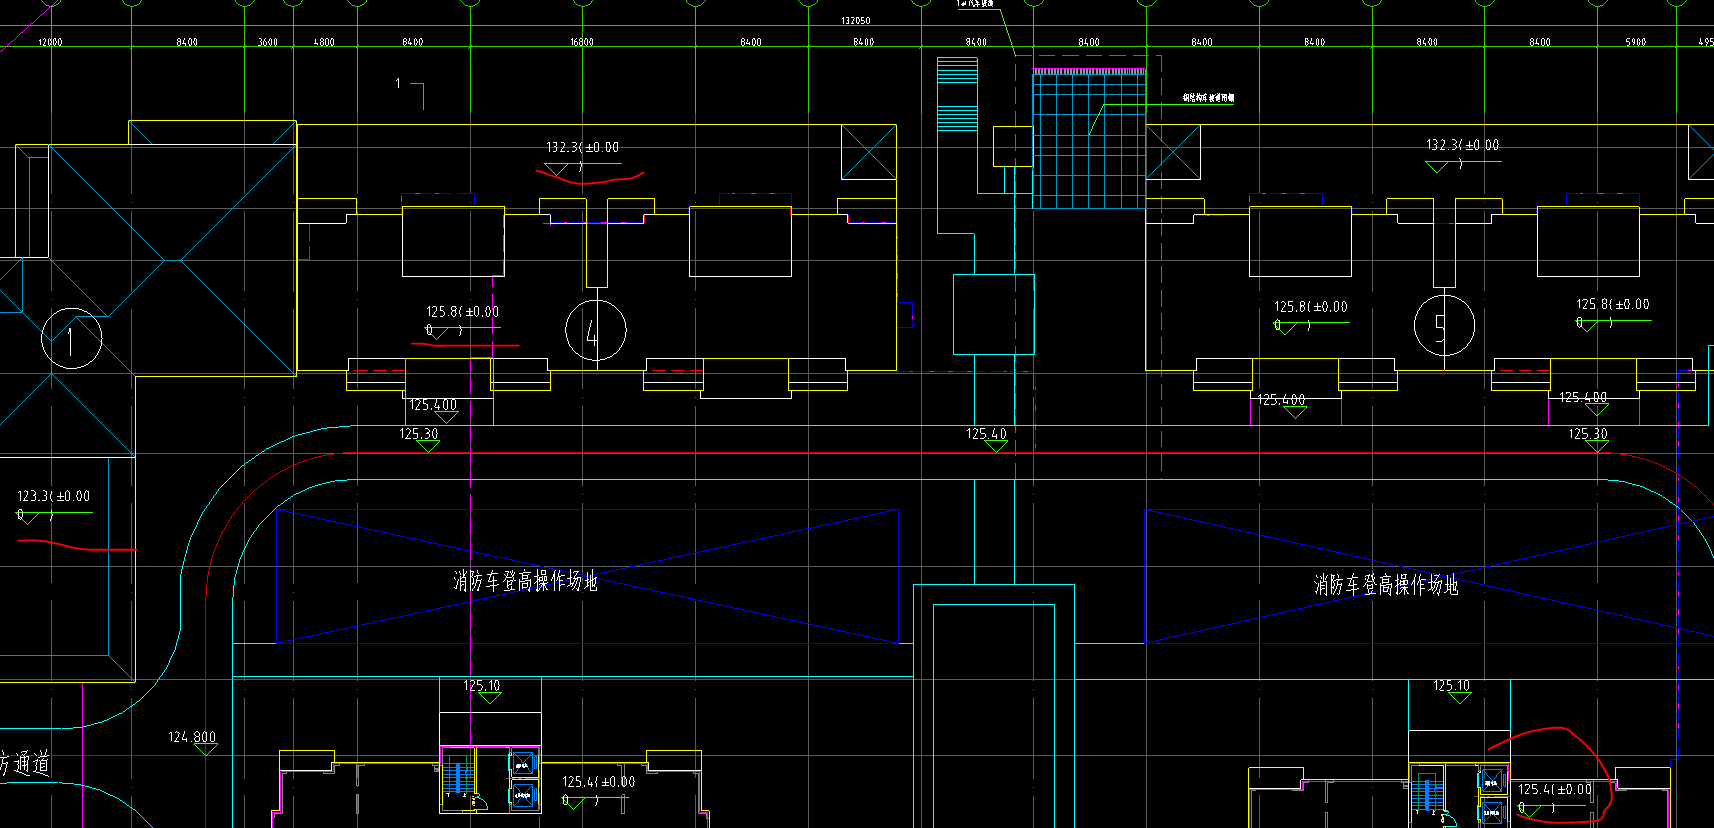
Task: Click the 4800 dimension text
Action: pos(324,42)
